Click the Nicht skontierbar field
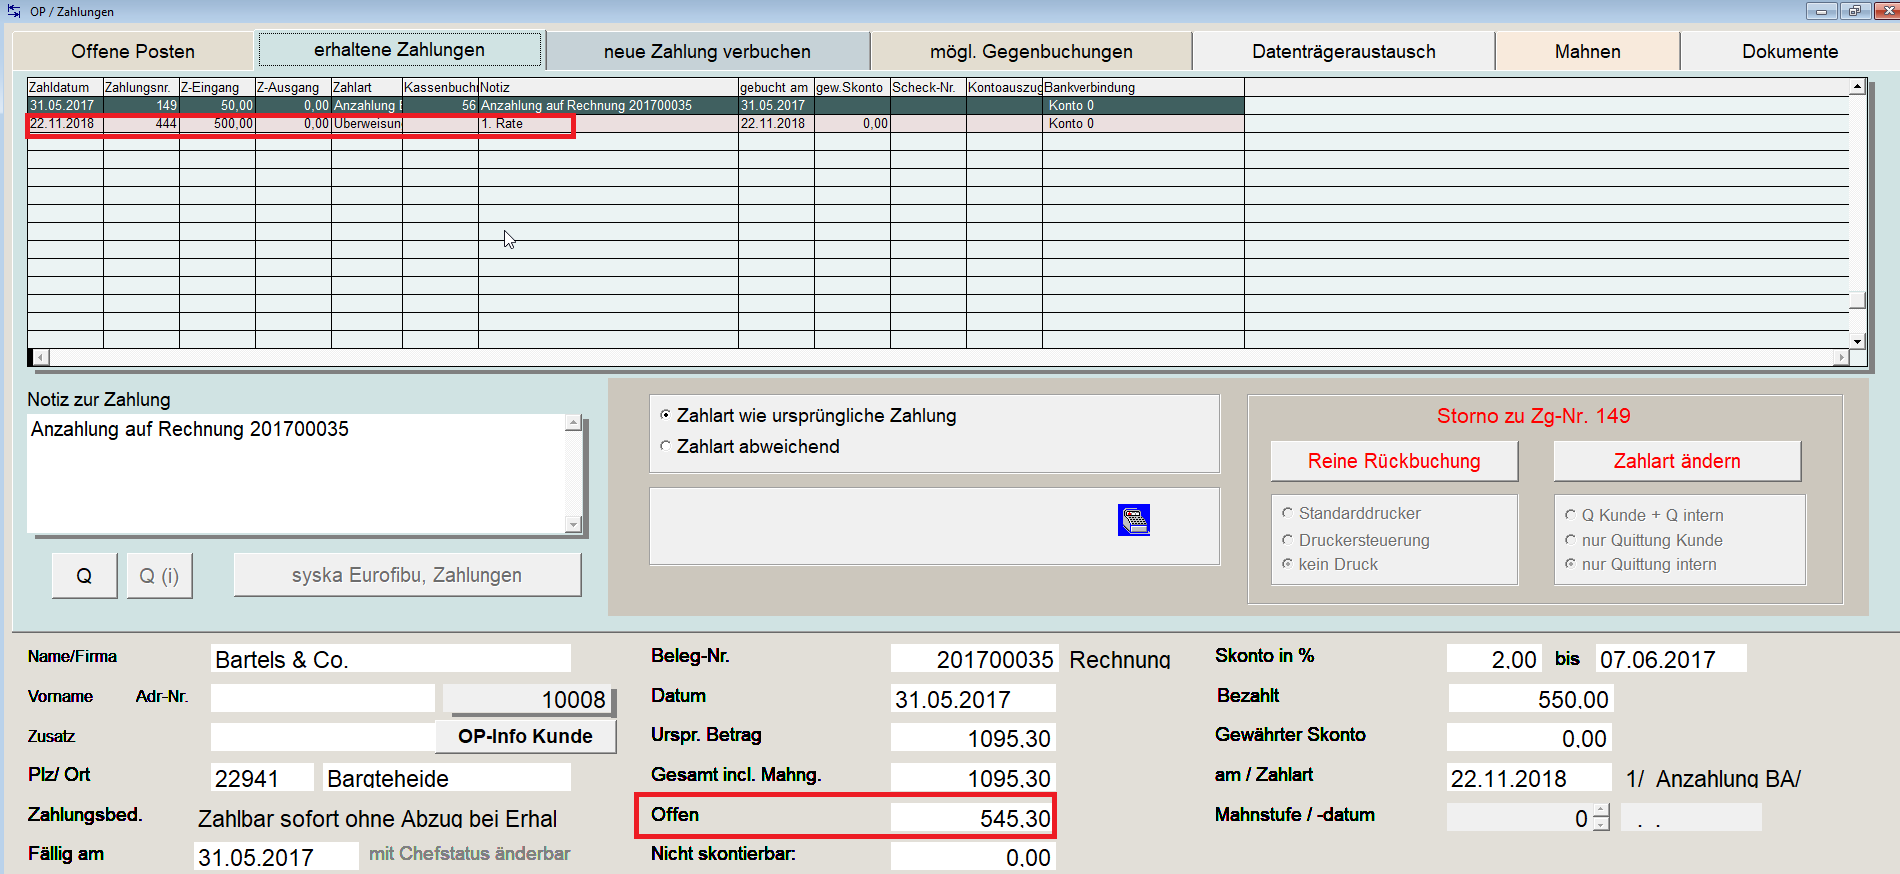Screen dimensions: 1900x874 [973, 856]
